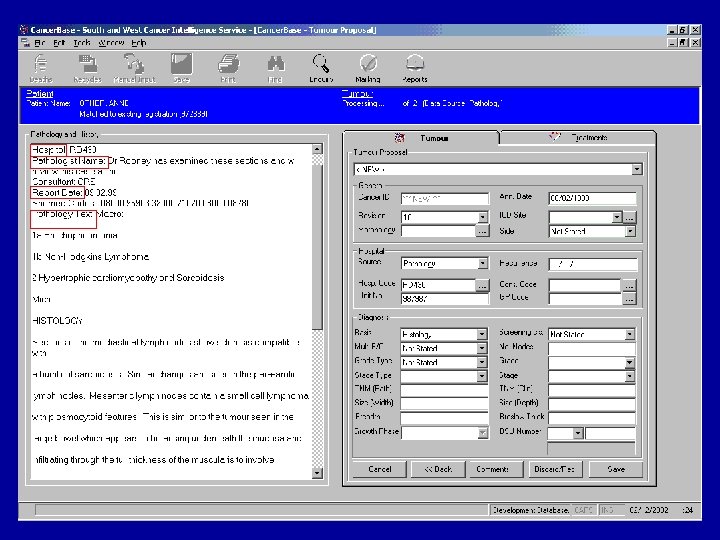The image size is (720, 540).
Task: Open the Side dropdown showing Not Stated
Action: [630, 231]
